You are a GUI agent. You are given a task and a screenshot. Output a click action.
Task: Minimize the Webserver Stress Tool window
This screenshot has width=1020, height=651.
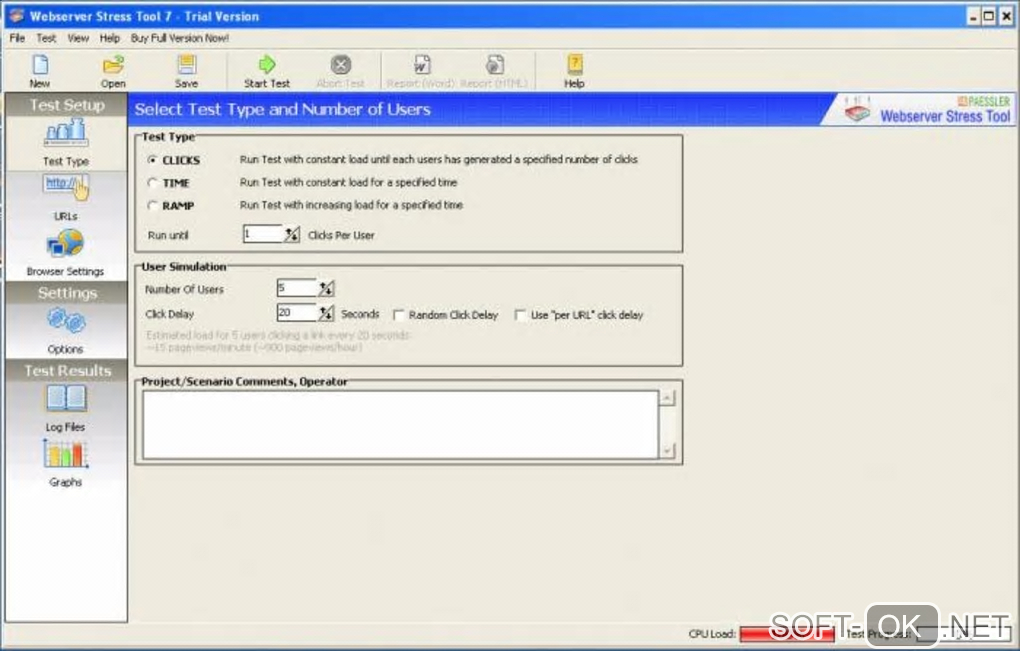(x=973, y=16)
